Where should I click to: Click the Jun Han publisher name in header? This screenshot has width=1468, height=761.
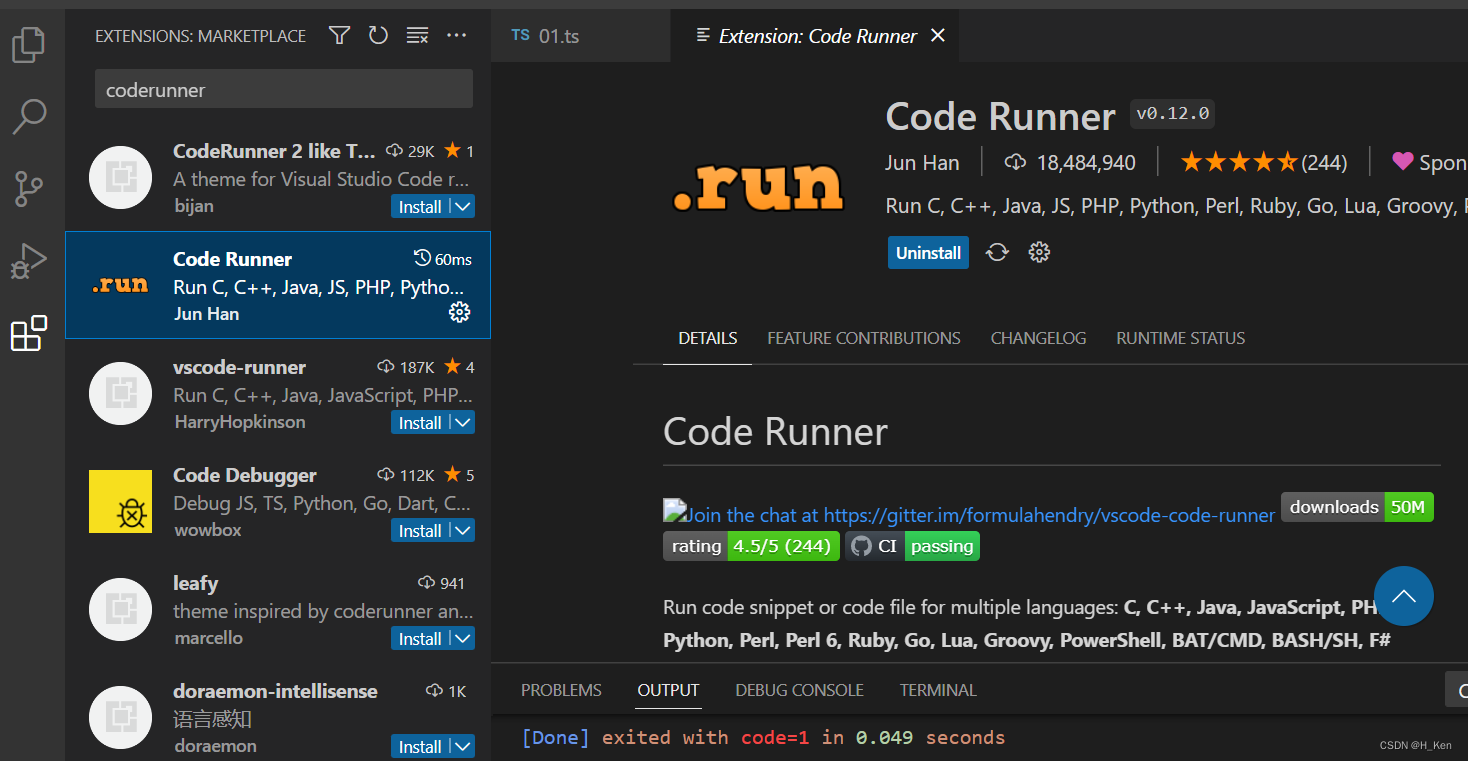(x=922, y=162)
